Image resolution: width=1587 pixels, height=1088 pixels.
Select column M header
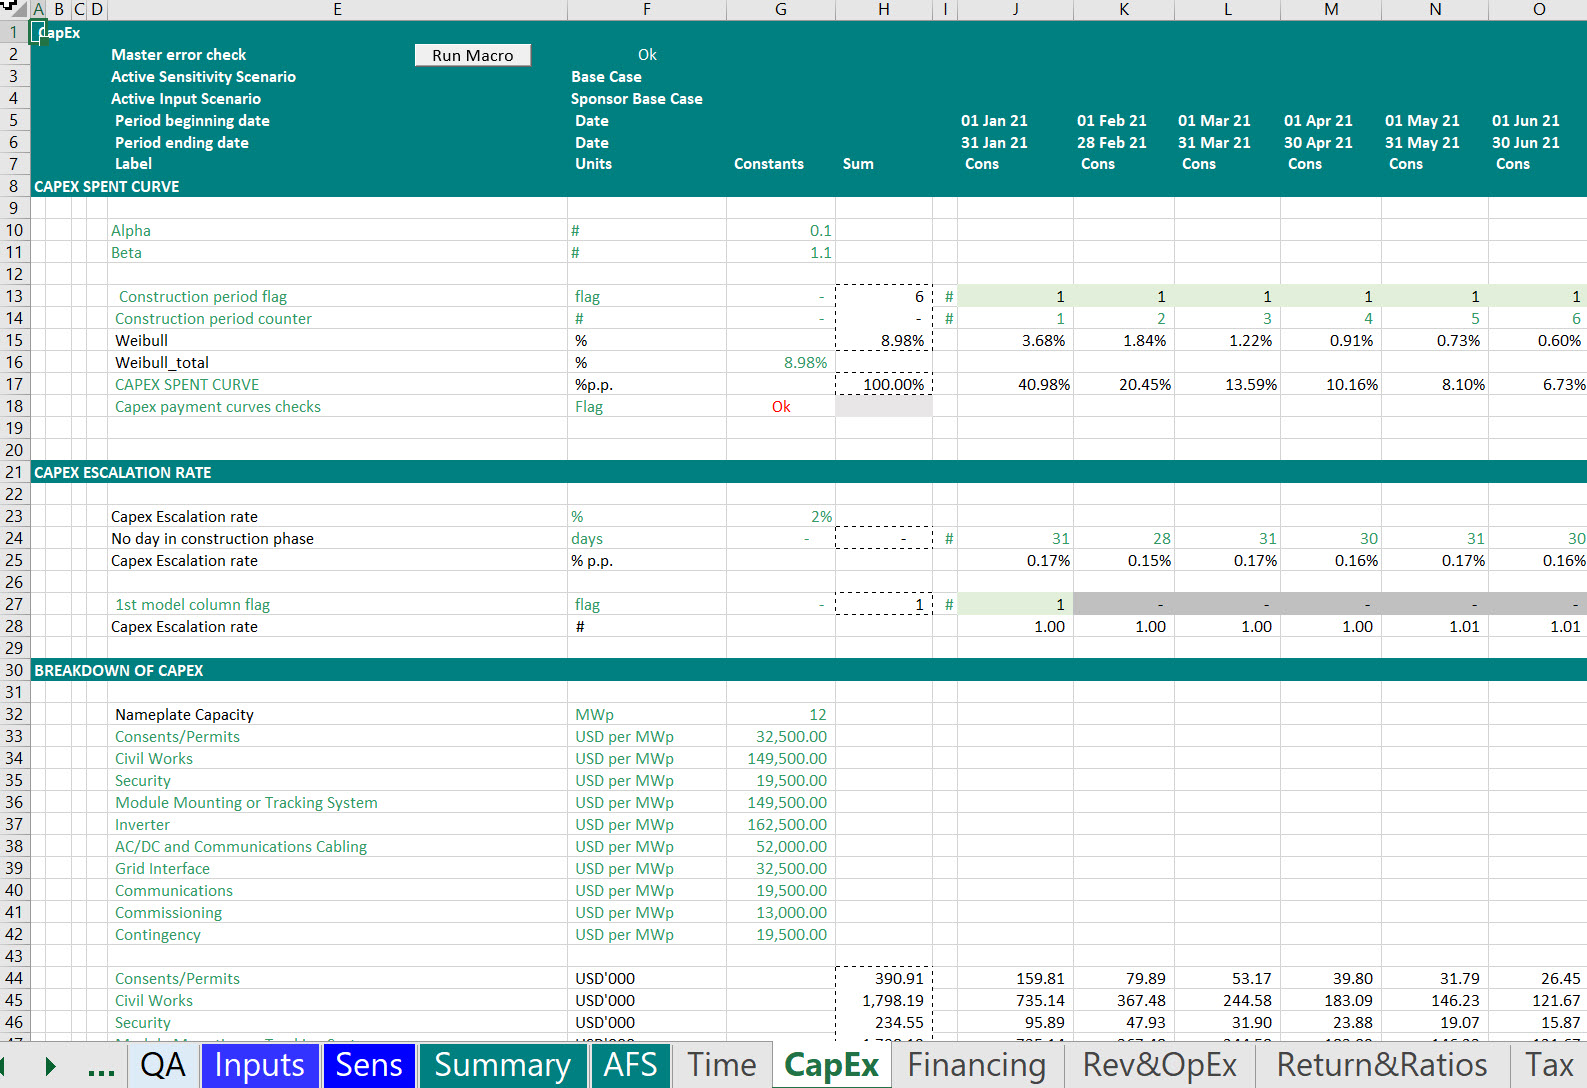pyautogui.click(x=1331, y=9)
